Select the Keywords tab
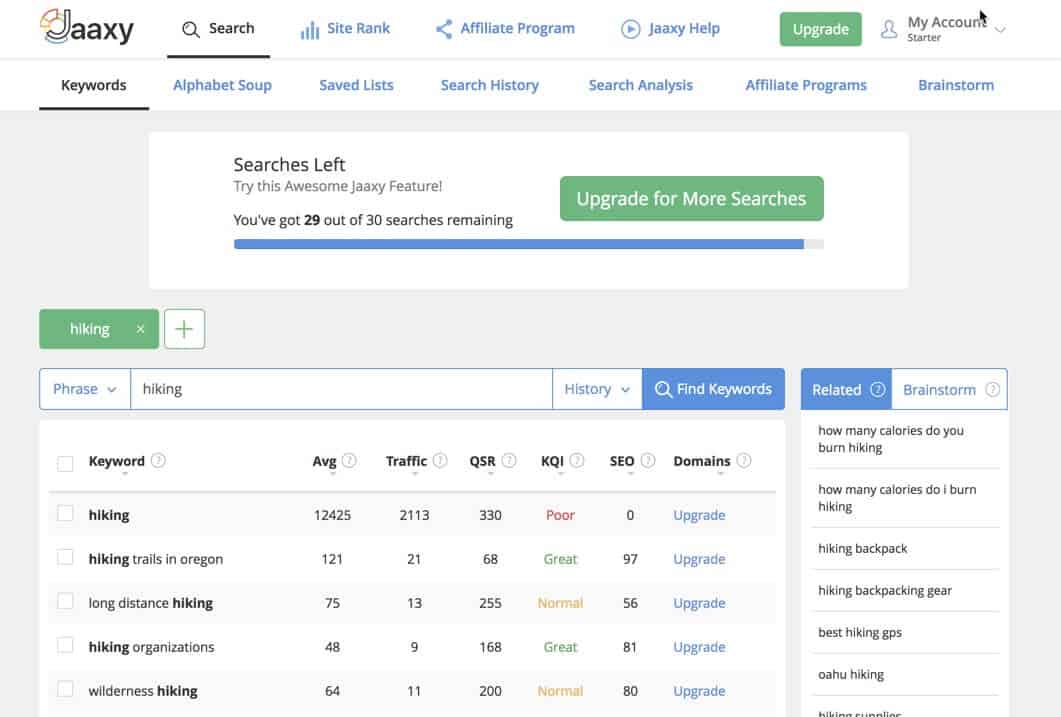The width and height of the screenshot is (1061, 717). click(93, 85)
